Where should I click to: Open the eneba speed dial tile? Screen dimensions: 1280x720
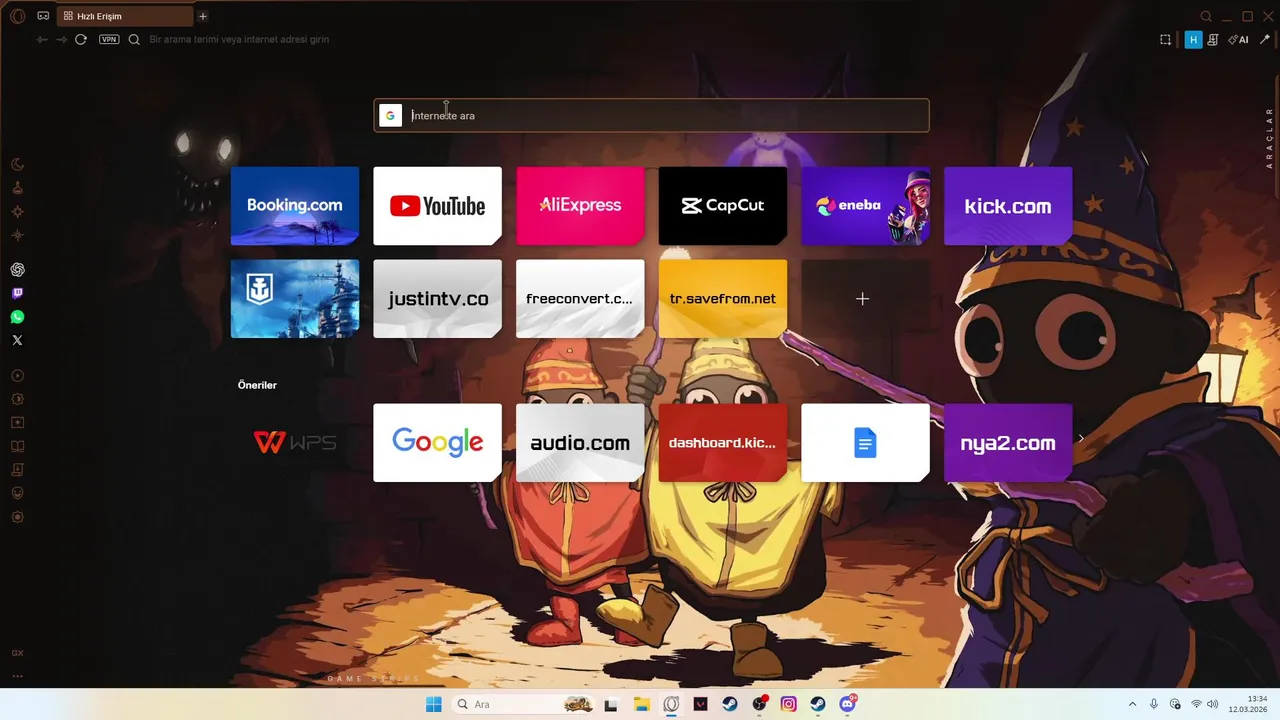pyautogui.click(x=865, y=206)
